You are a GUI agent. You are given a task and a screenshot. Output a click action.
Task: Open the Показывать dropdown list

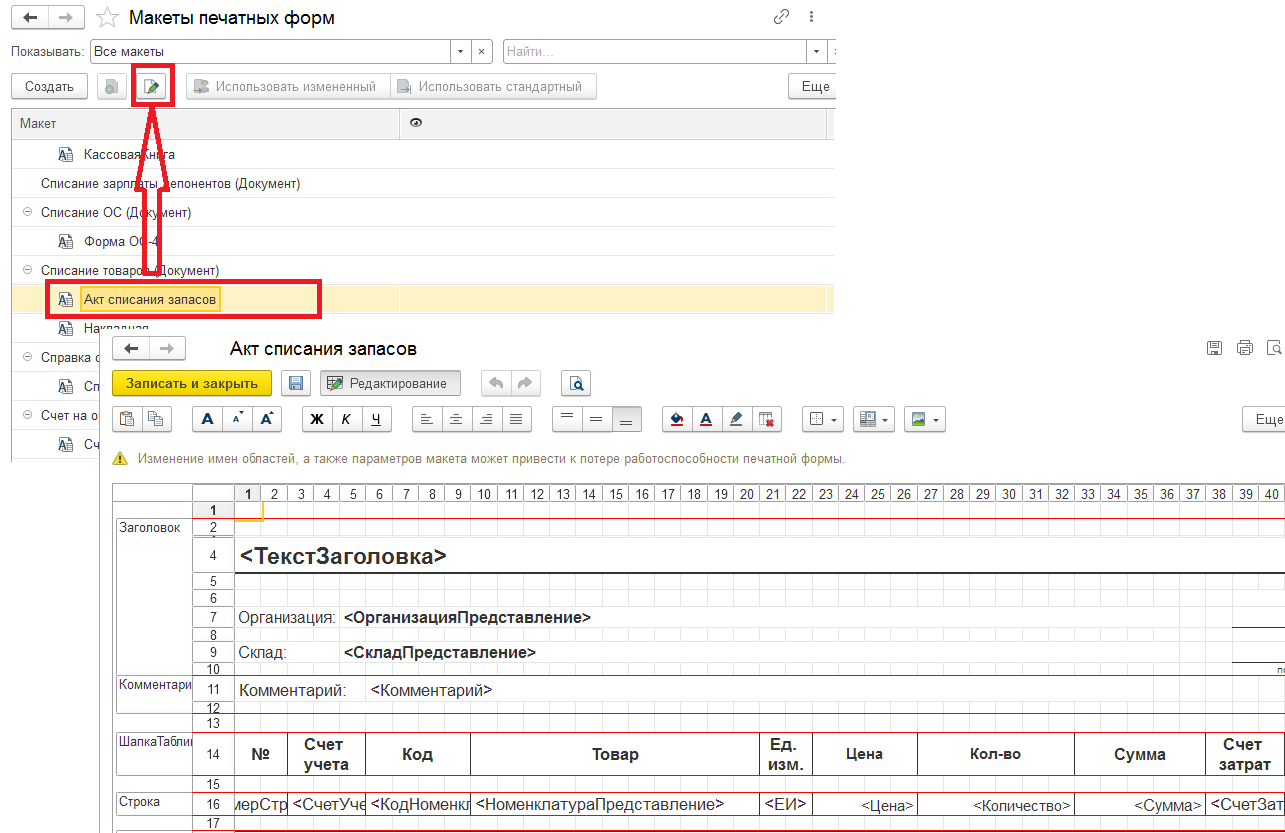point(460,51)
